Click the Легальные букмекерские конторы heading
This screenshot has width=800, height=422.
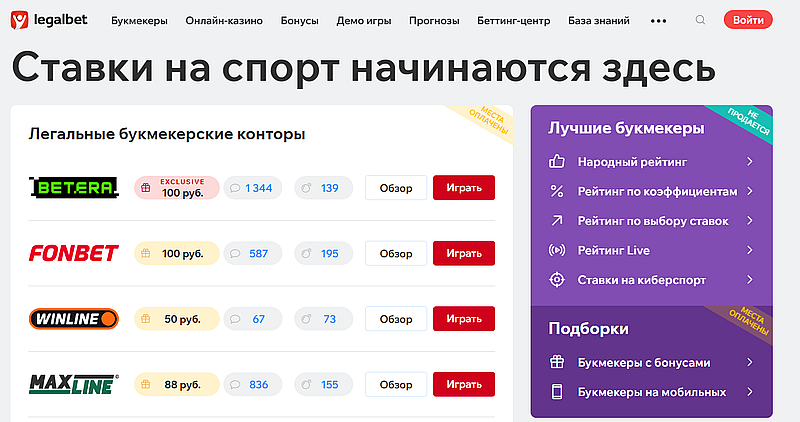(x=167, y=134)
